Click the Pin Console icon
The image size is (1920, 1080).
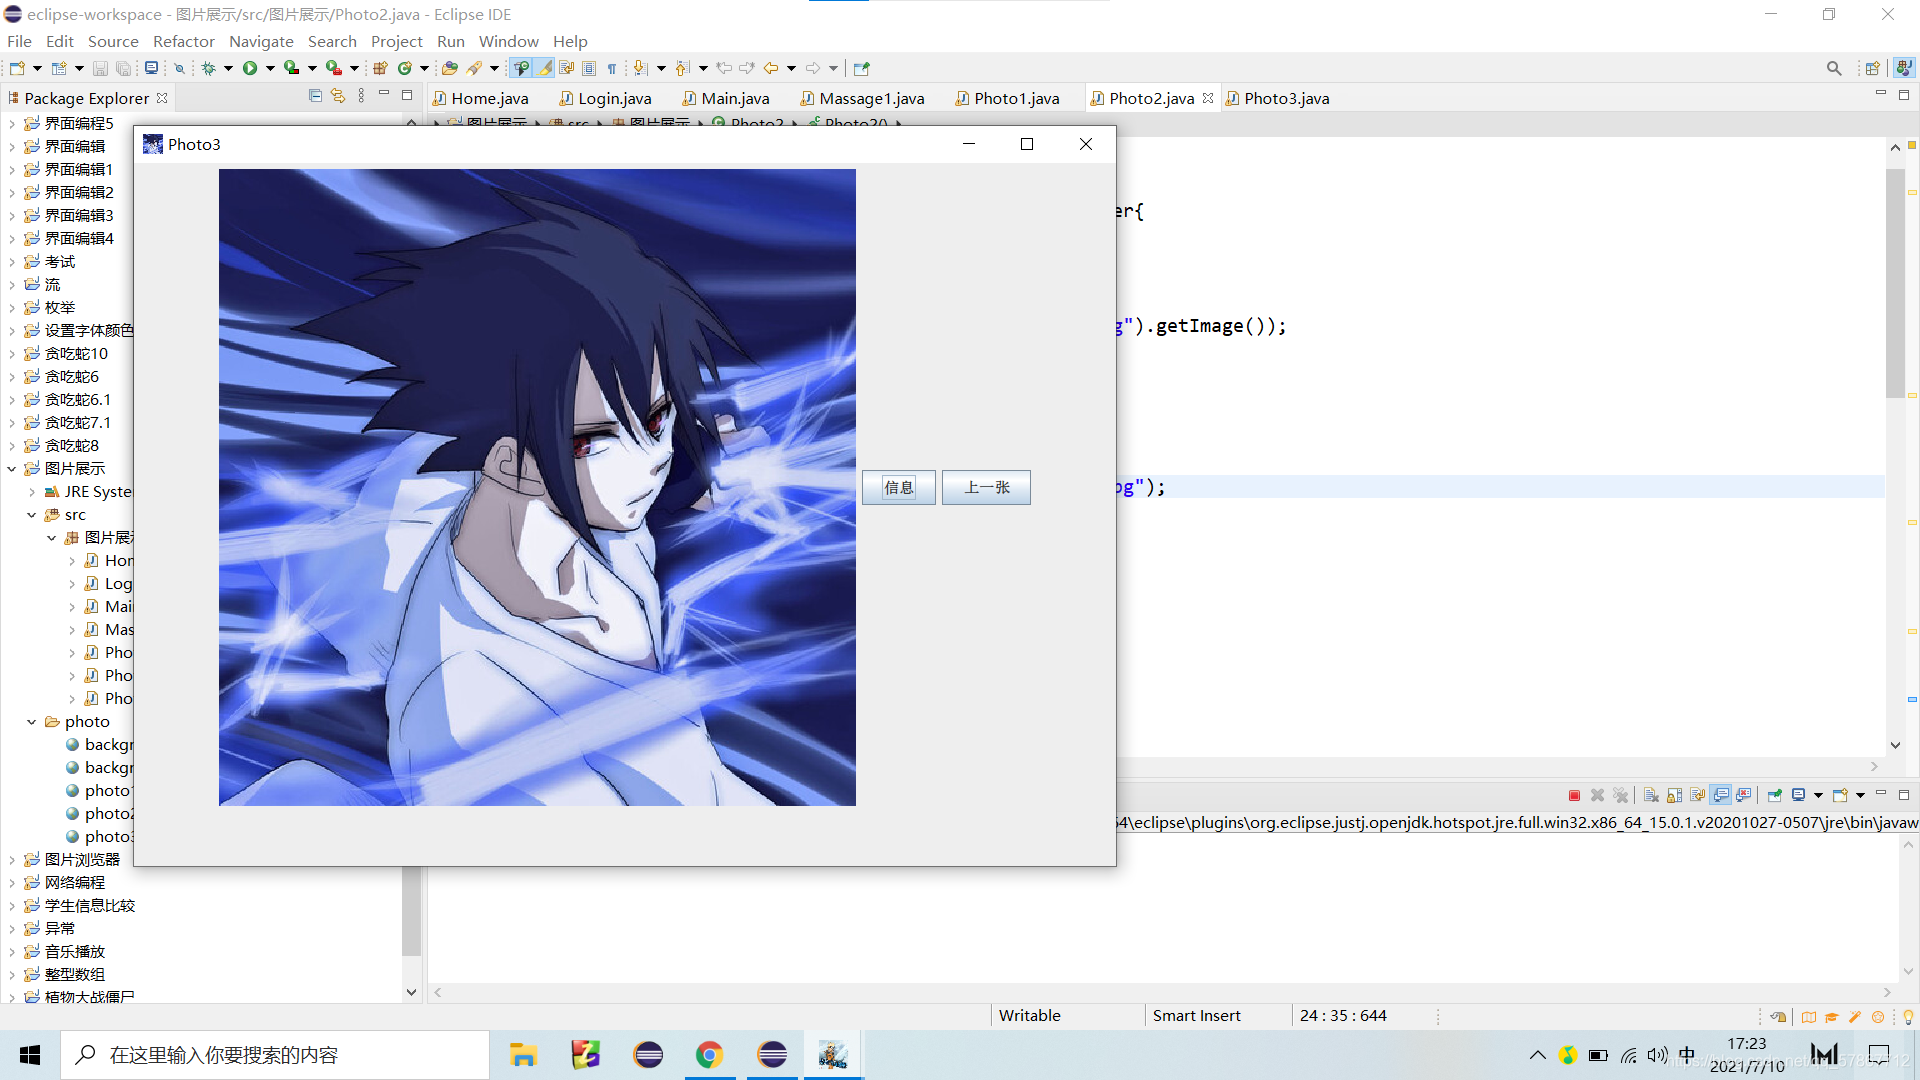[x=1775, y=795]
